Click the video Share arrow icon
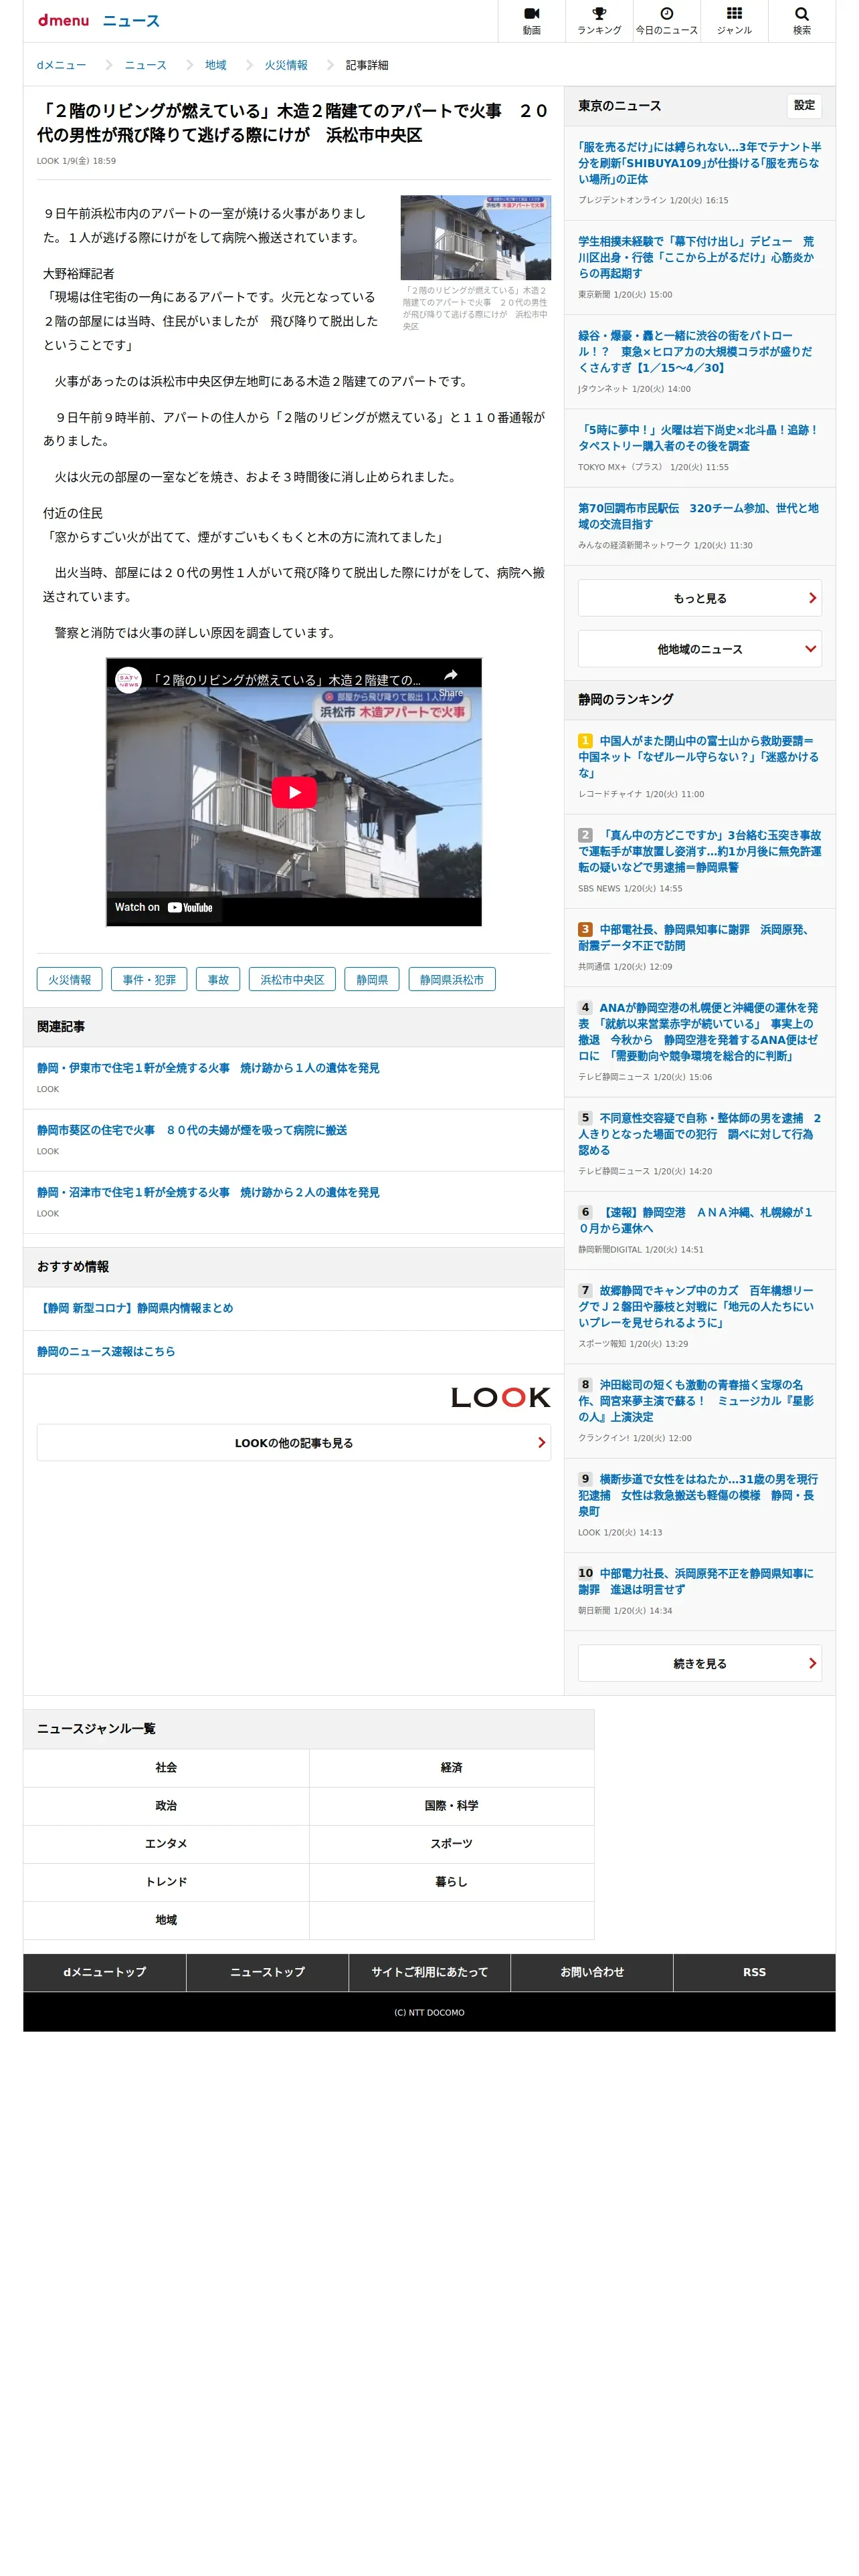 pos(451,676)
